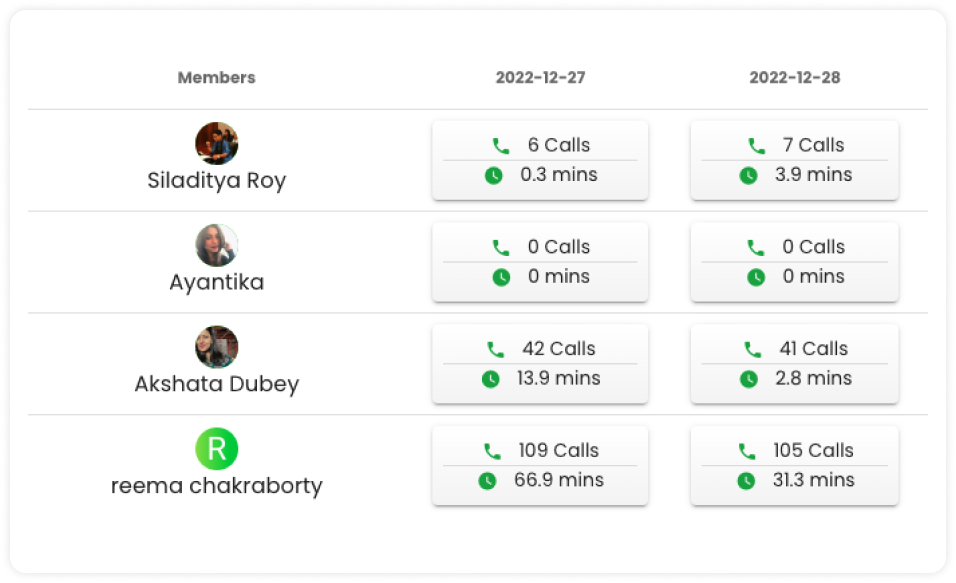Open the reema chakraborty name link
Image resolution: width=956 pixels, height=583 pixels.
[x=216, y=486]
